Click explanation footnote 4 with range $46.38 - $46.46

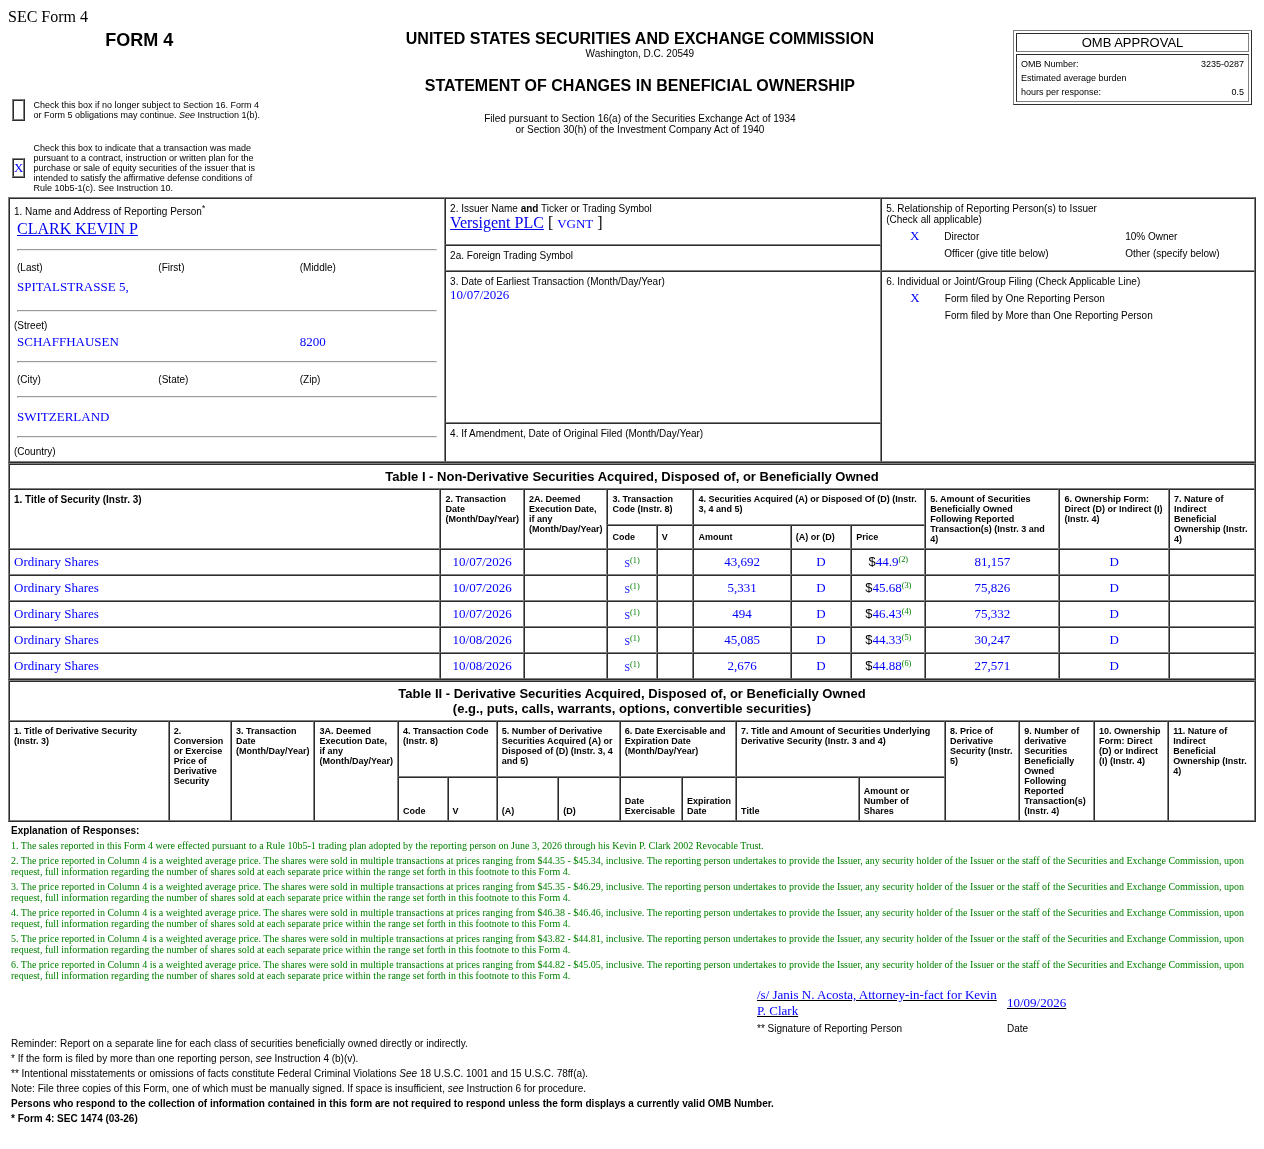coord(627,918)
